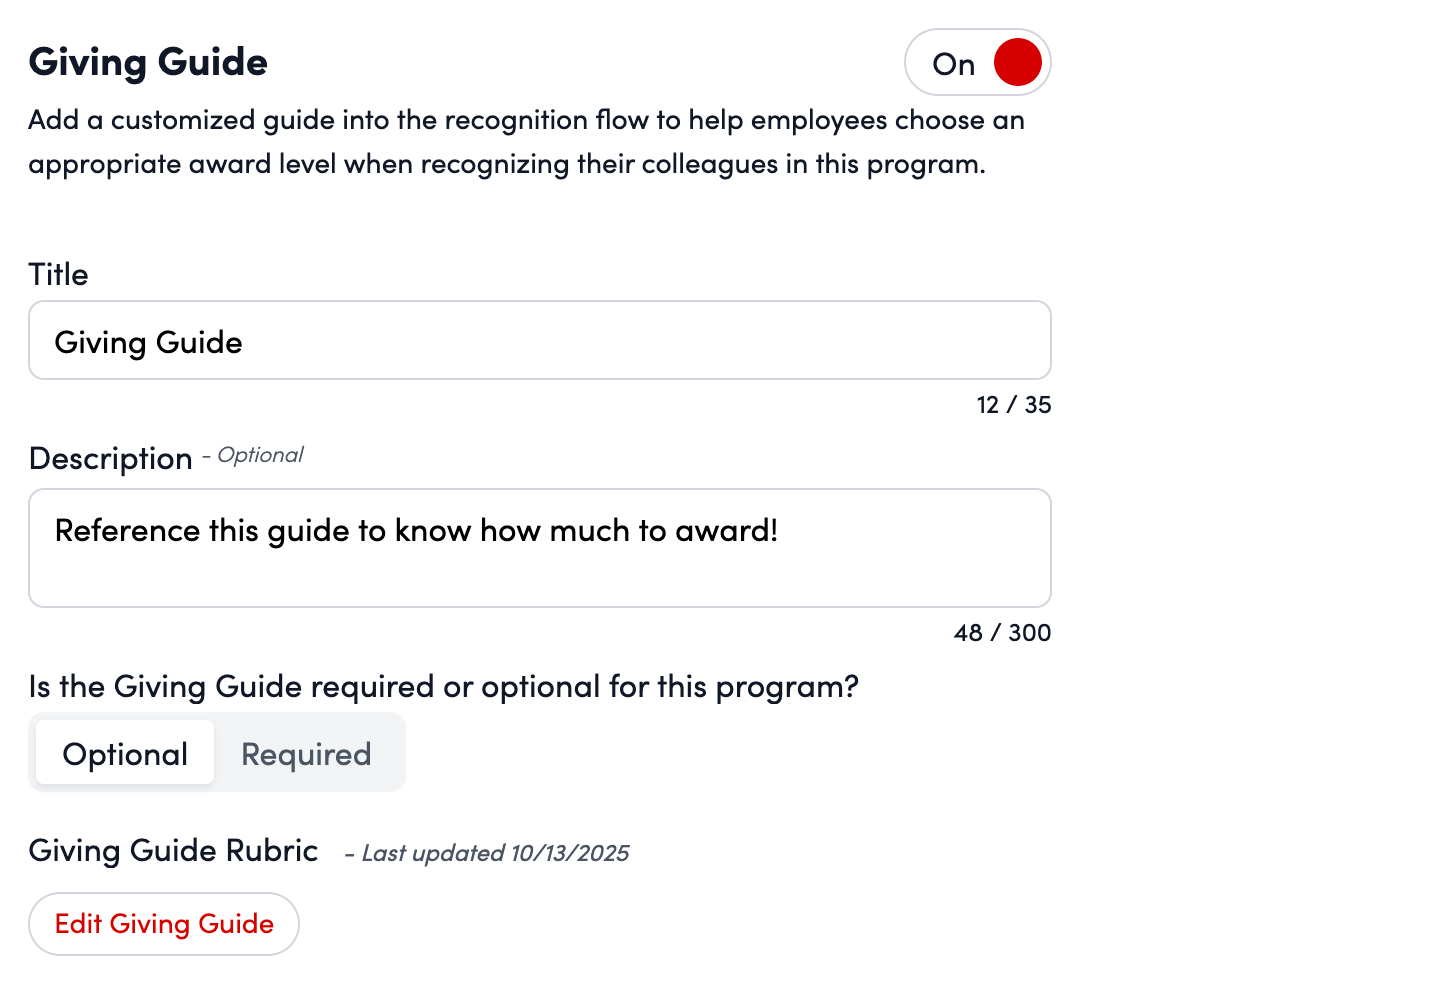The width and height of the screenshot is (1456, 988).
Task: Place cursor after "award!" in Description
Action: [x=779, y=531]
